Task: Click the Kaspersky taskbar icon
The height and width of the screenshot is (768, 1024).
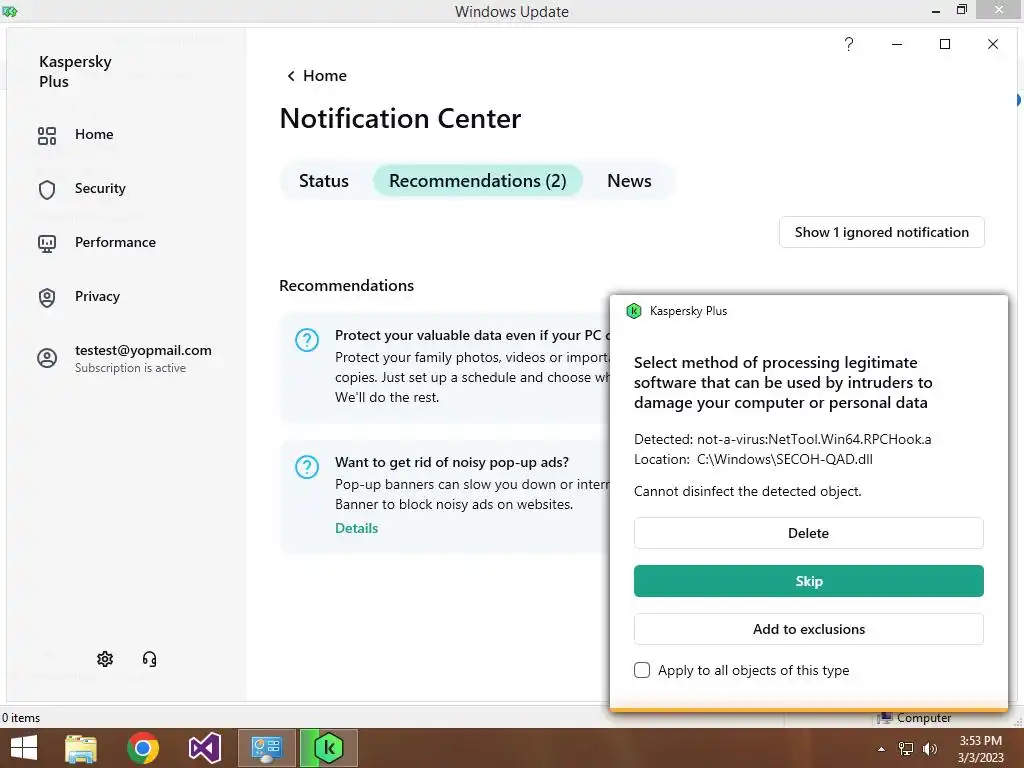Action: pyautogui.click(x=328, y=748)
